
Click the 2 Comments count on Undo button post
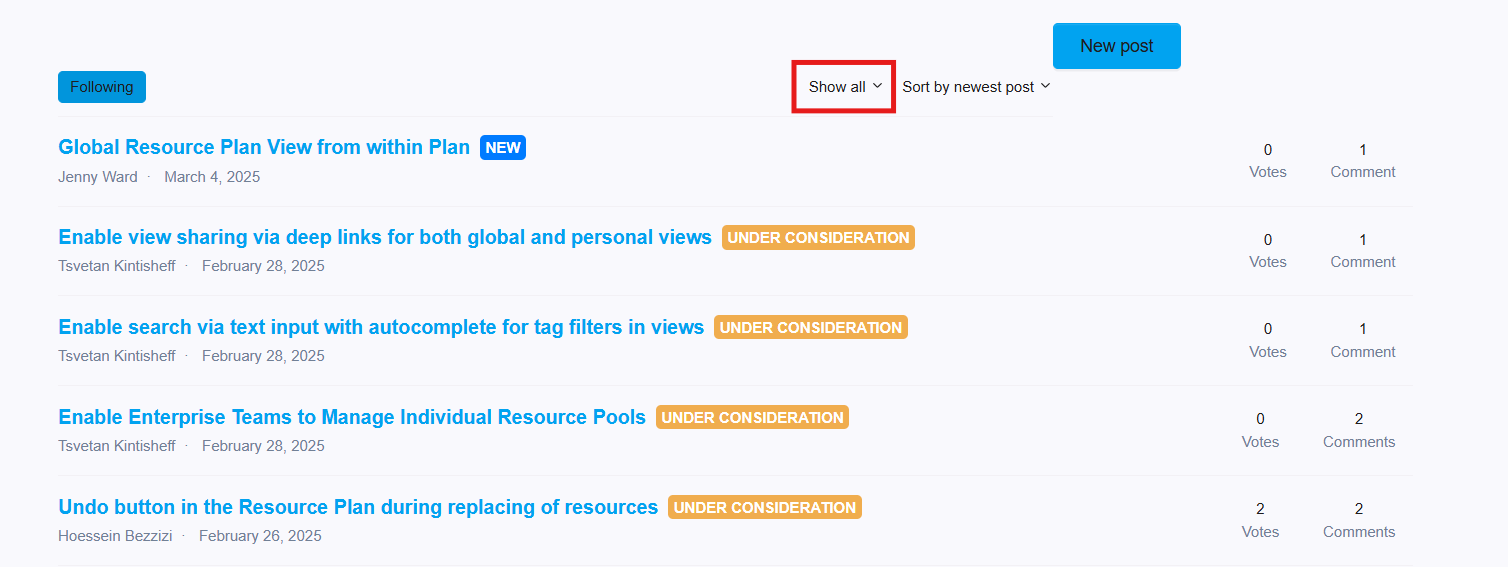click(1359, 520)
